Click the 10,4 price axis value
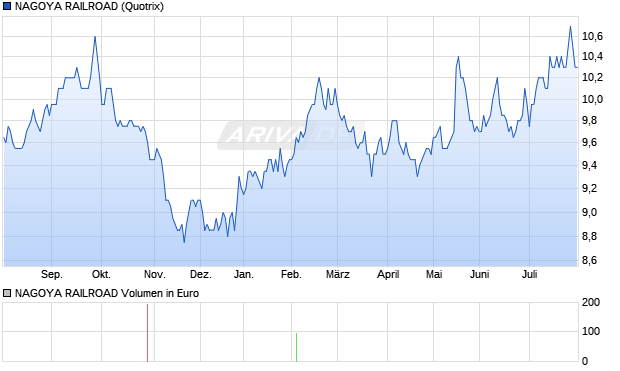The height and width of the screenshot is (371, 620). 592,57
